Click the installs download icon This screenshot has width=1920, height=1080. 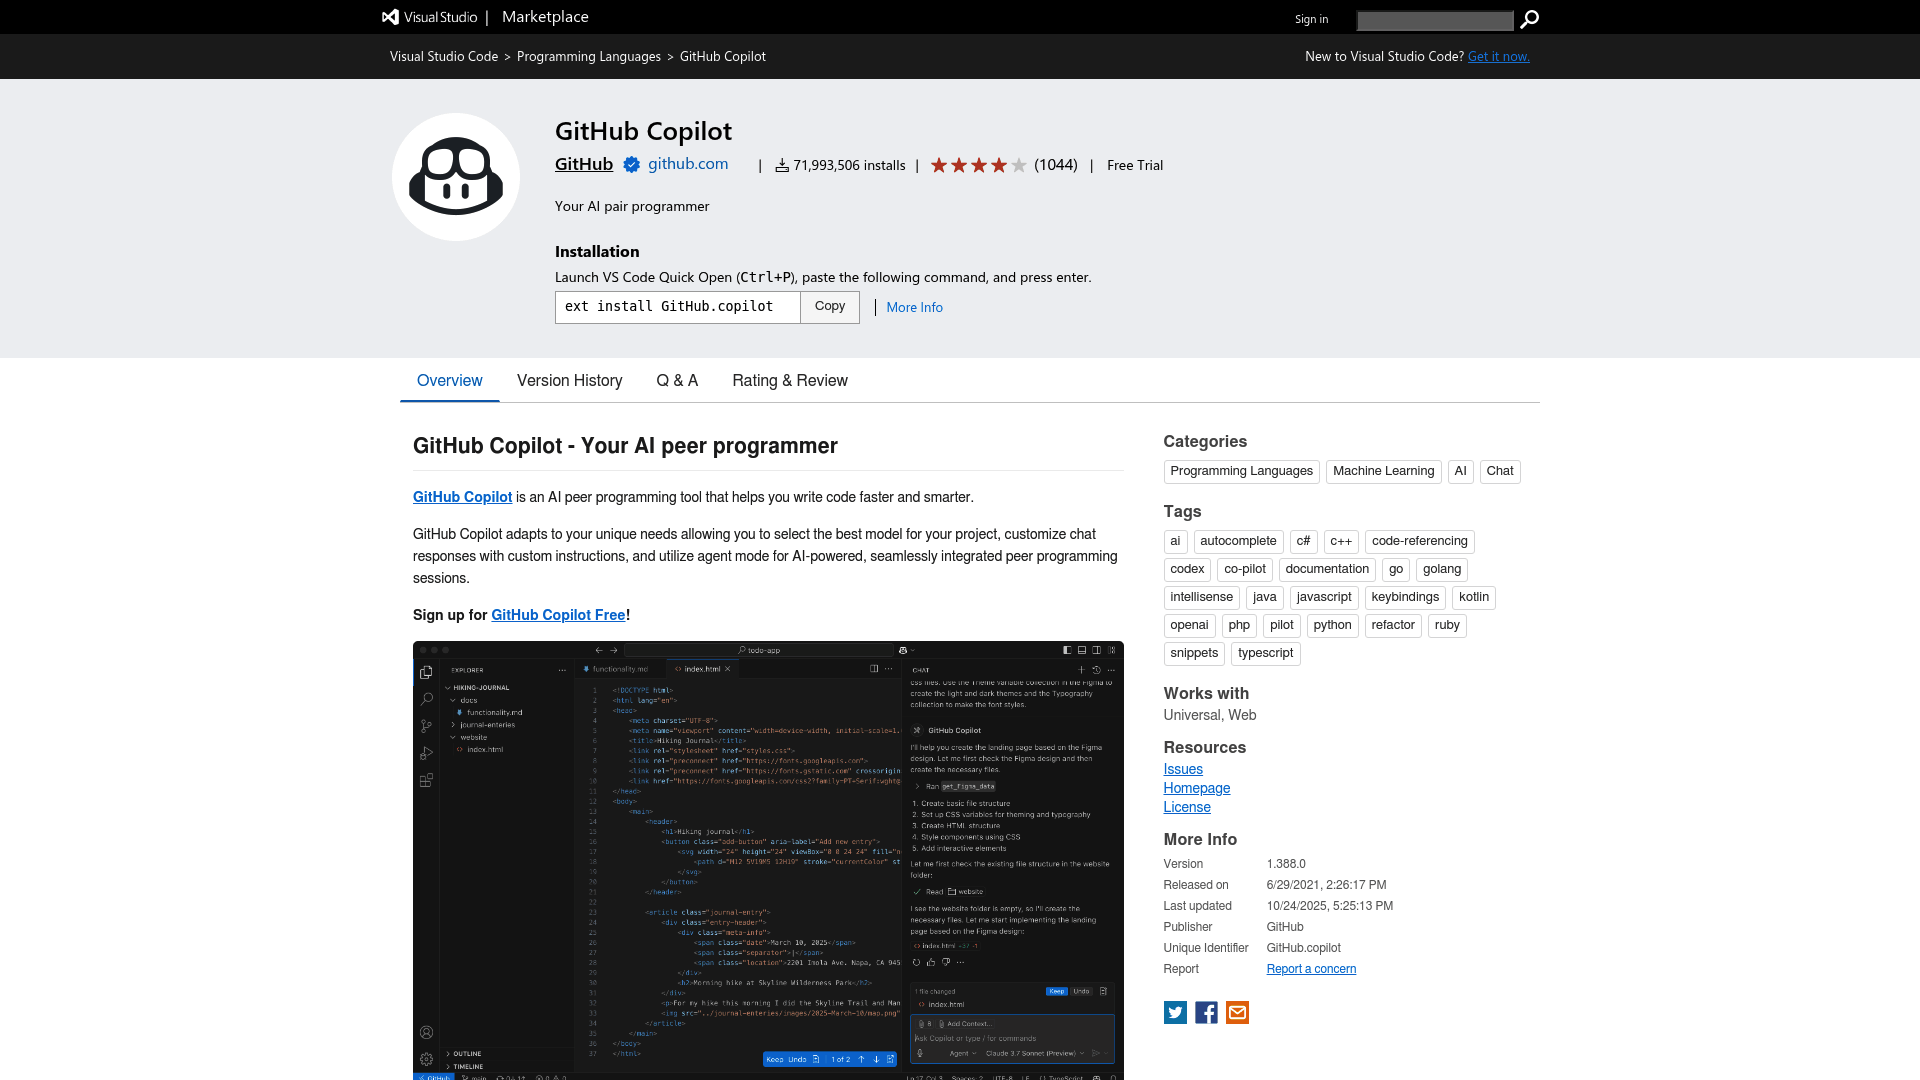pos(782,165)
